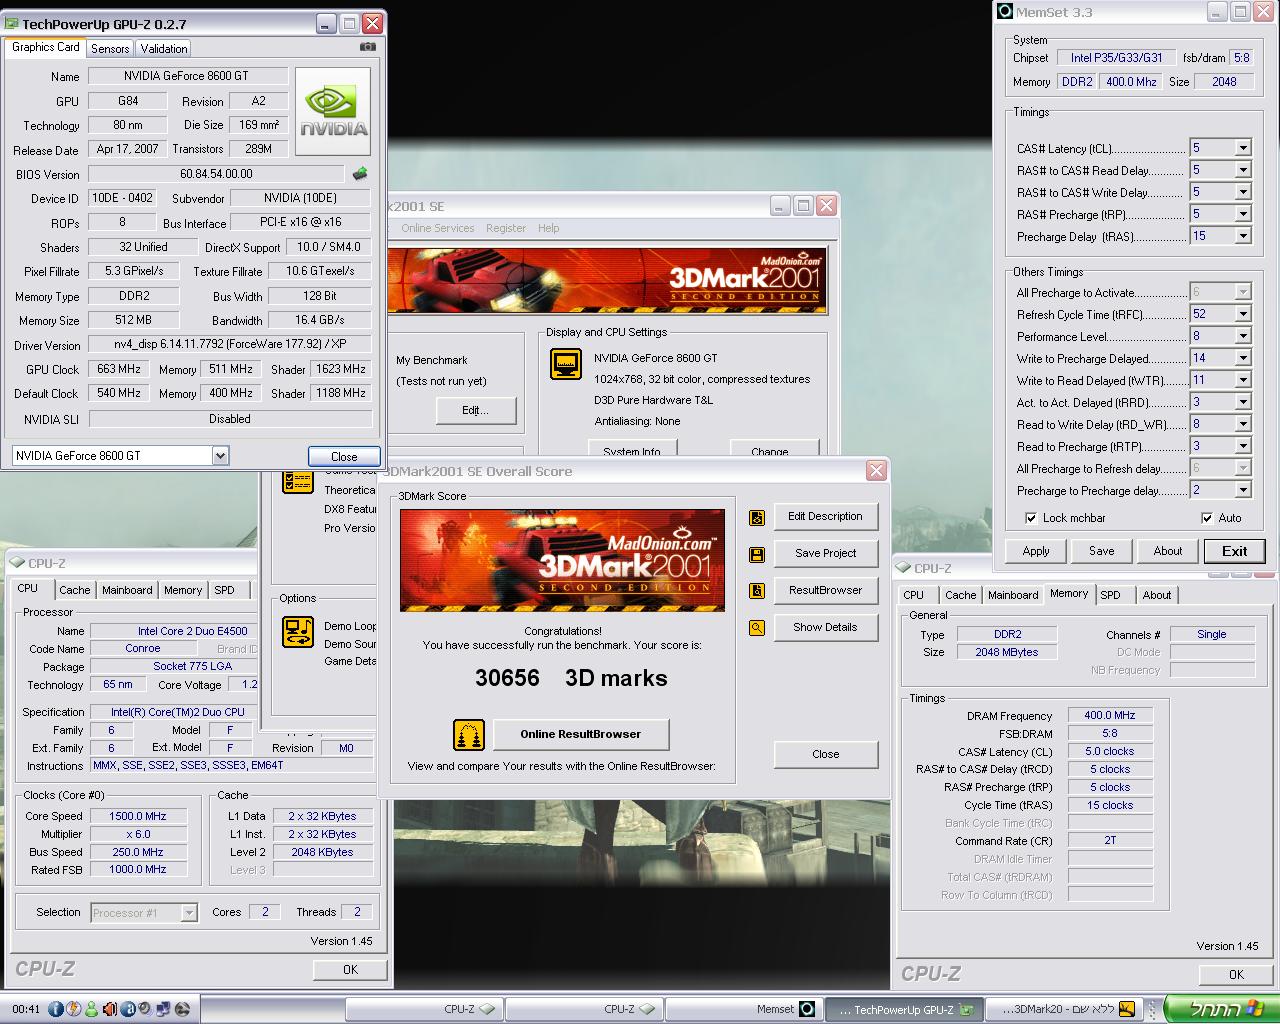Click the Online ResultBrowser trees icon
The width and height of the screenshot is (1280, 1024).
click(469, 735)
